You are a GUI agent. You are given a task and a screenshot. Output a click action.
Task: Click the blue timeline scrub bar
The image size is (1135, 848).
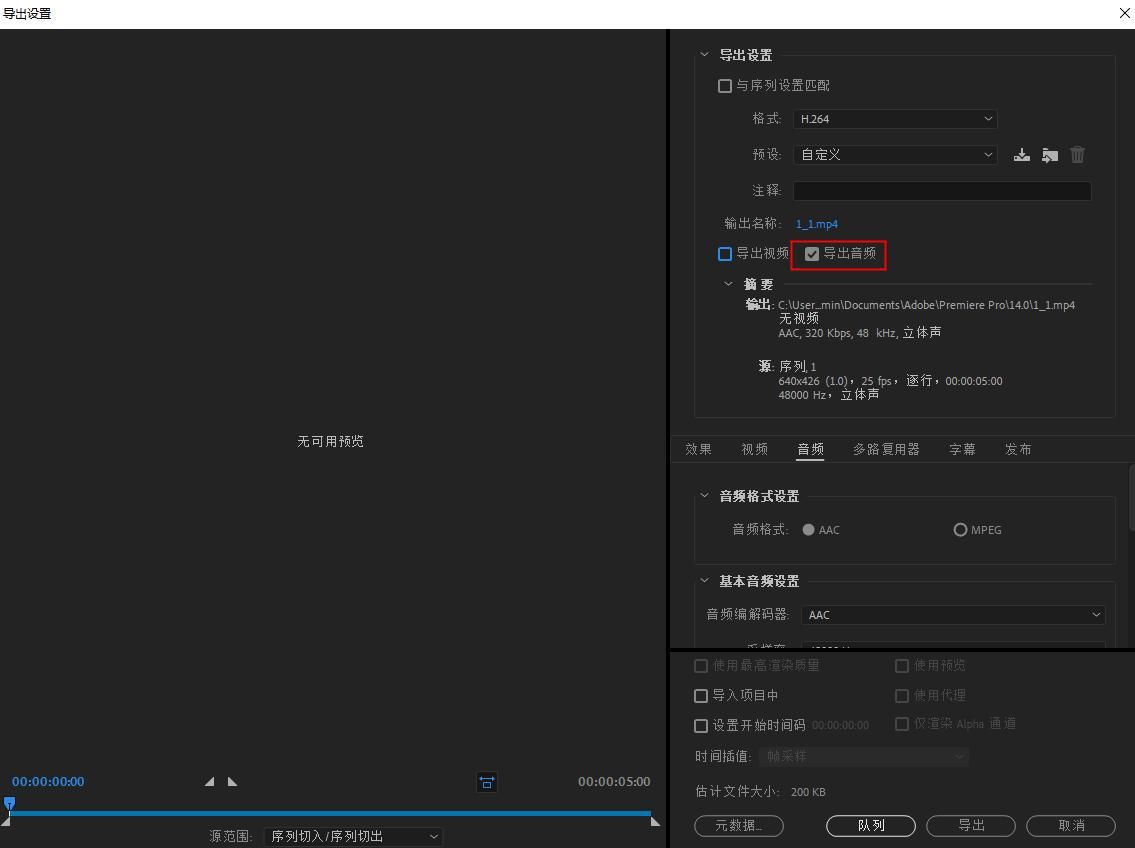coord(330,813)
